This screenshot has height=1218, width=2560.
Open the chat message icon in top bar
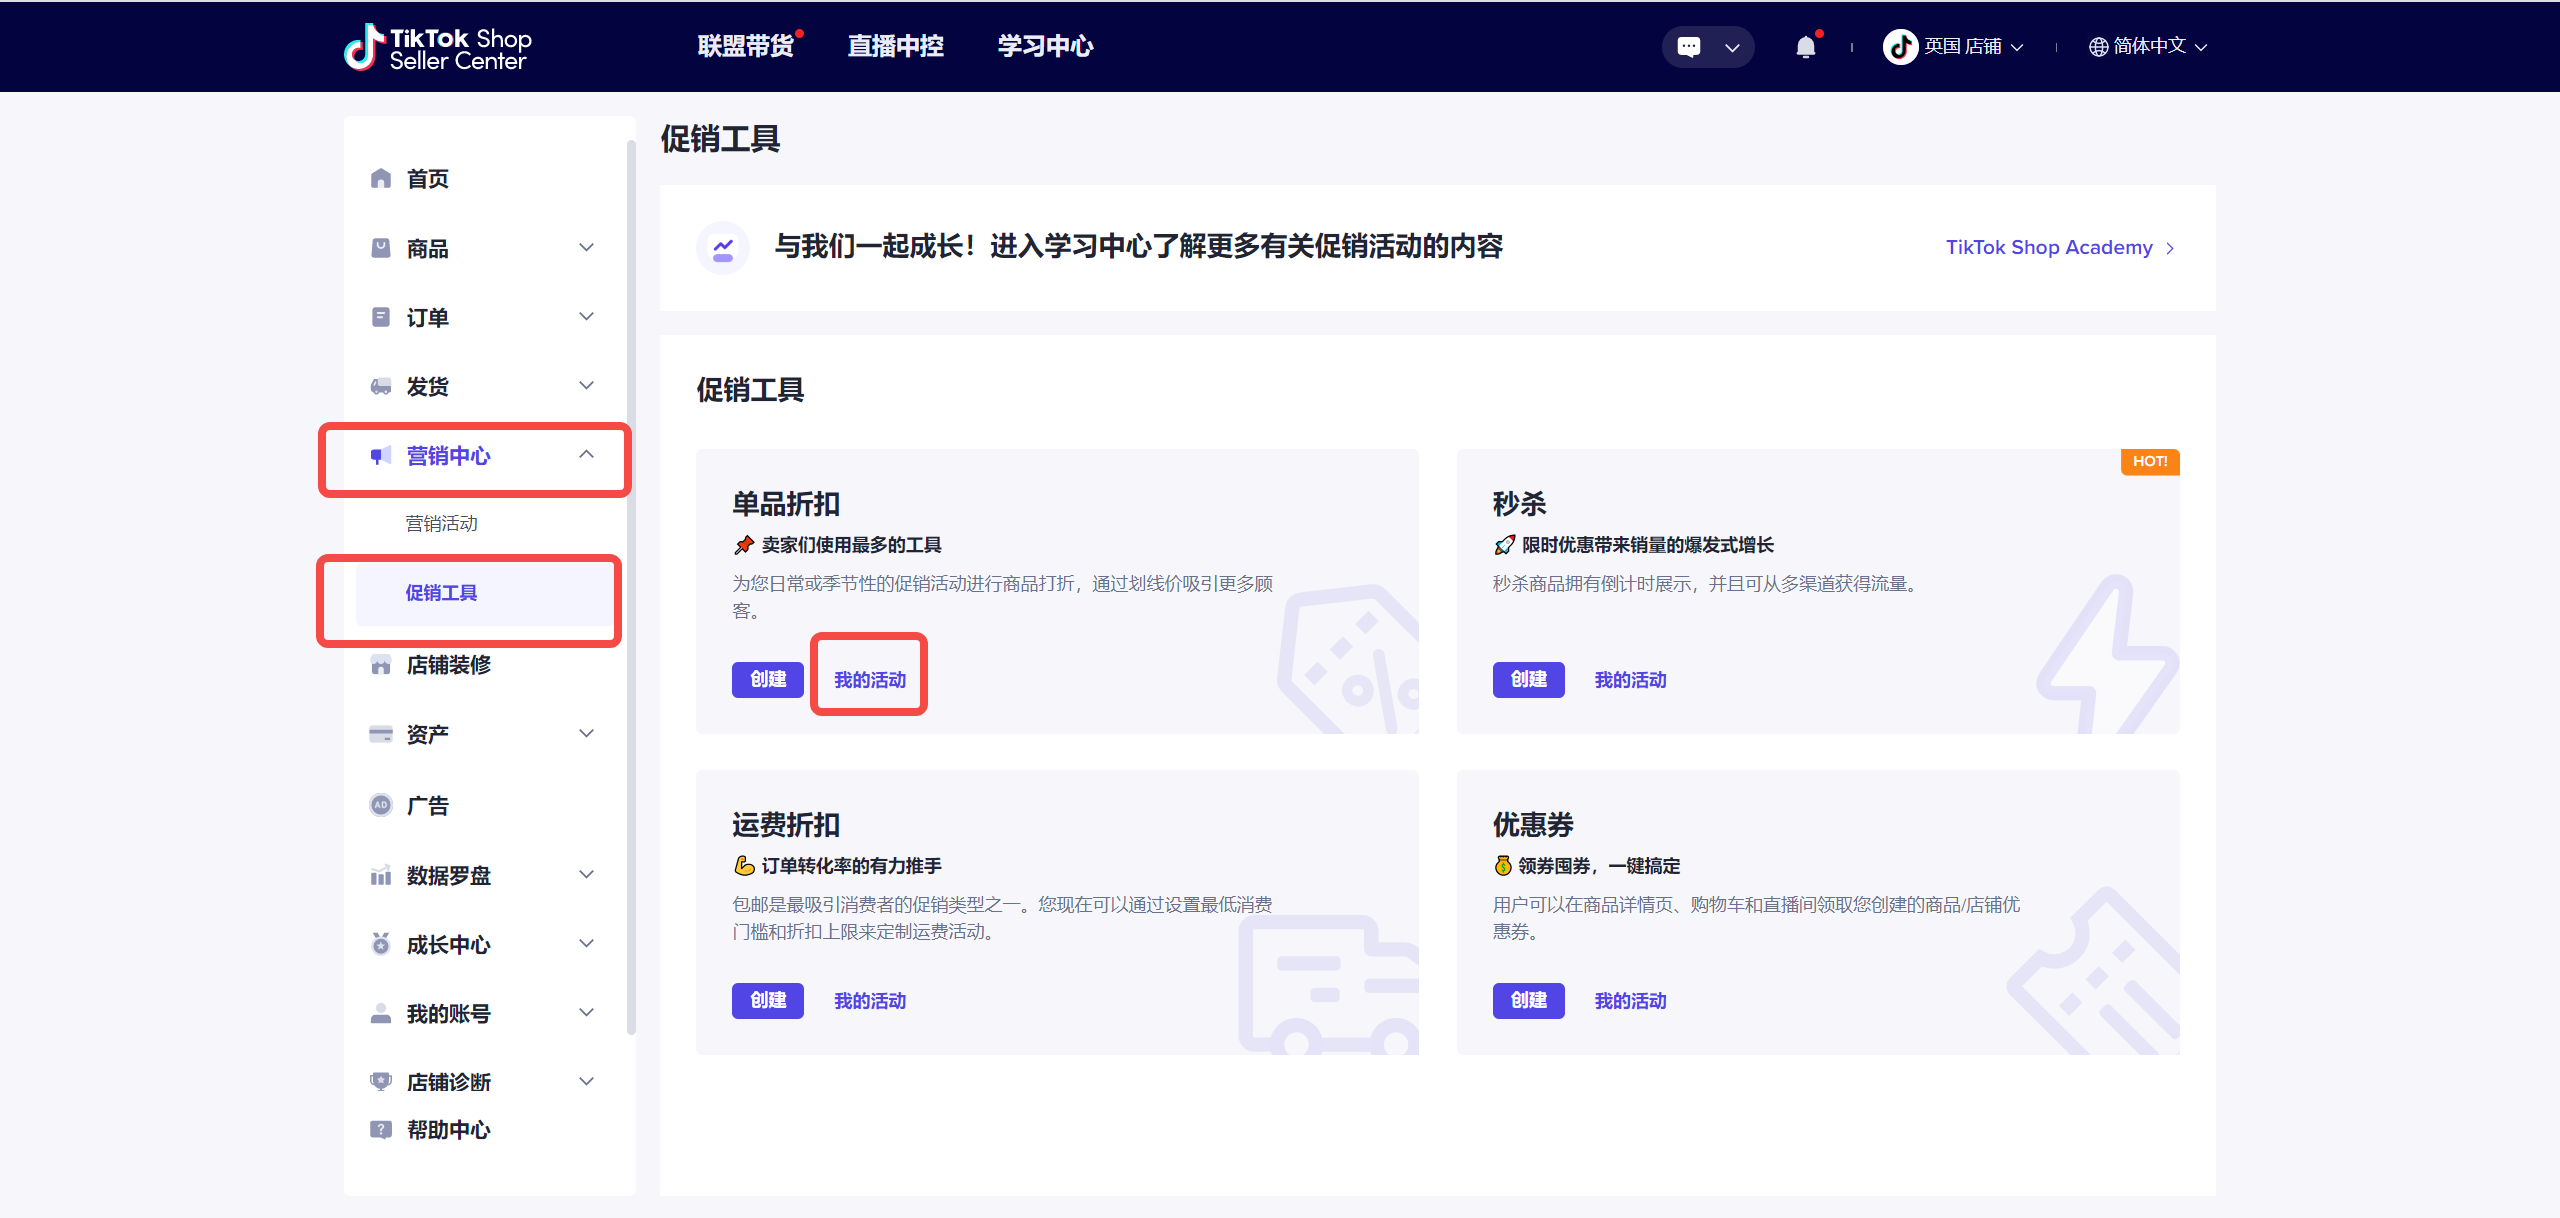pos(1690,46)
